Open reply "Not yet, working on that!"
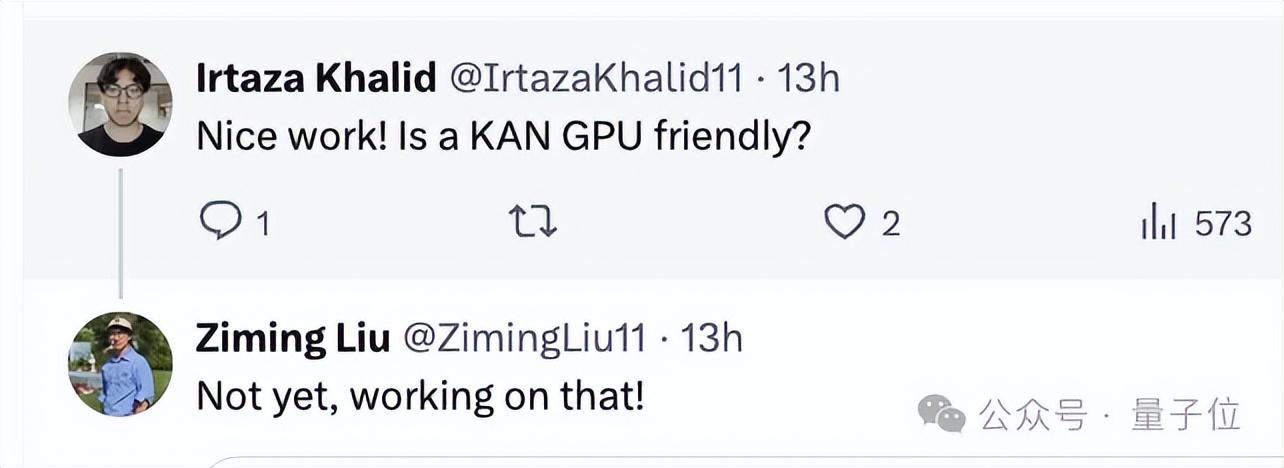This screenshot has height=468, width=1284. click(x=420, y=397)
